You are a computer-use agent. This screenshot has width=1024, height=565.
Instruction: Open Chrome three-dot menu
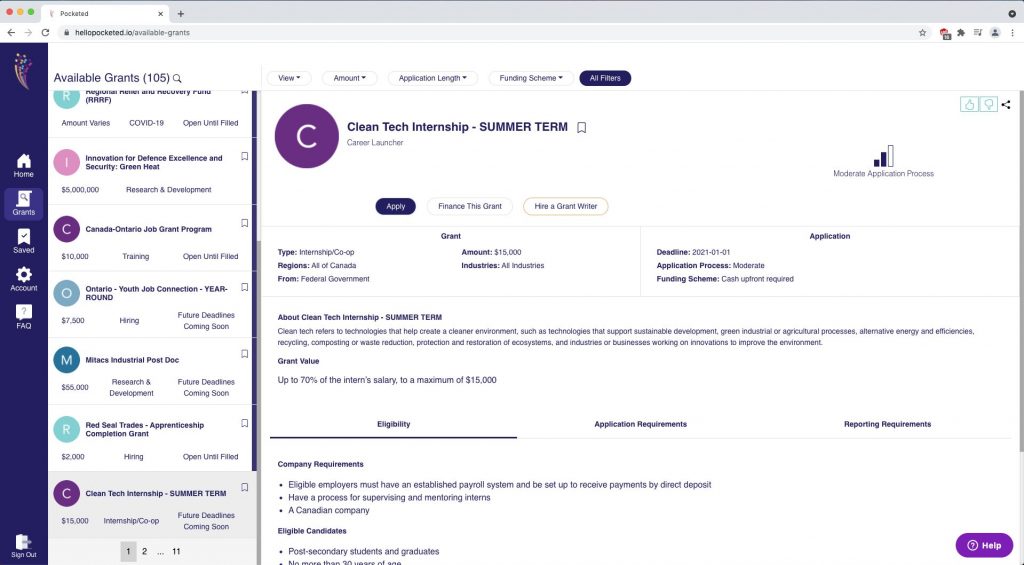1012,33
